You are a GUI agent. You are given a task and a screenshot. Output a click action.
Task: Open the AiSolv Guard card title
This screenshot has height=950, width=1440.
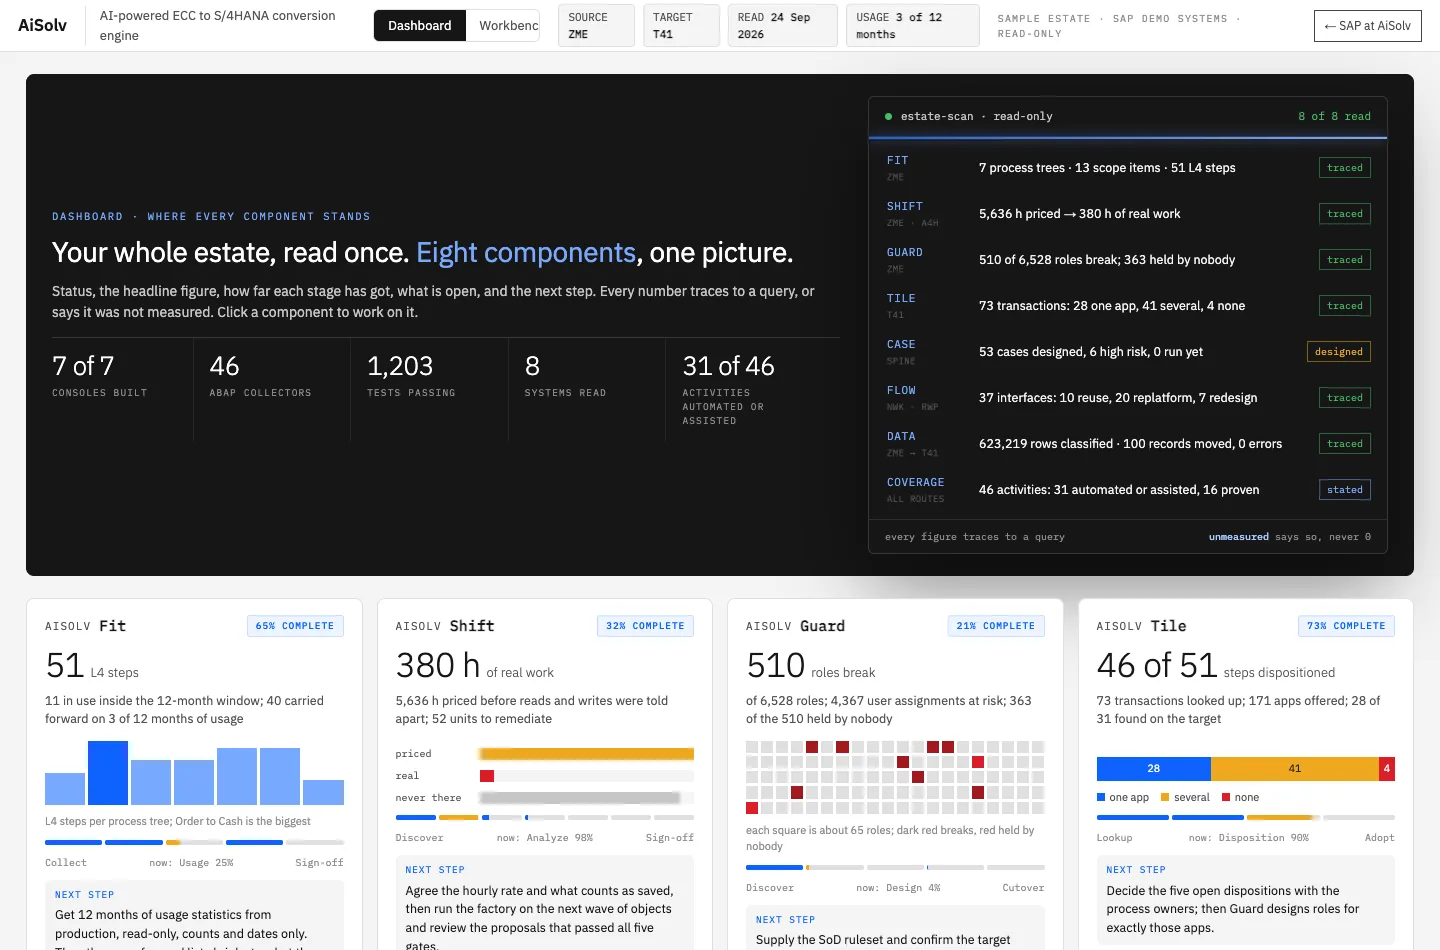tap(795, 626)
